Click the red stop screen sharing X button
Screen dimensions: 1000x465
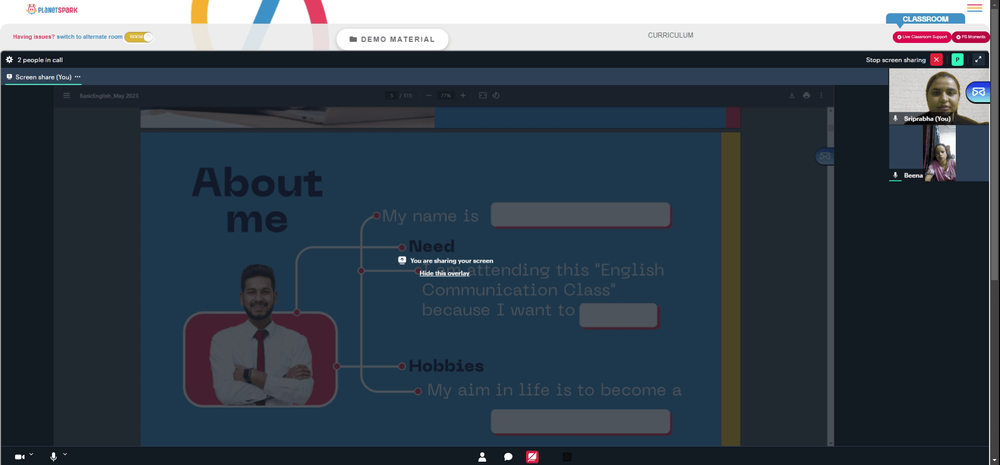[x=936, y=60]
